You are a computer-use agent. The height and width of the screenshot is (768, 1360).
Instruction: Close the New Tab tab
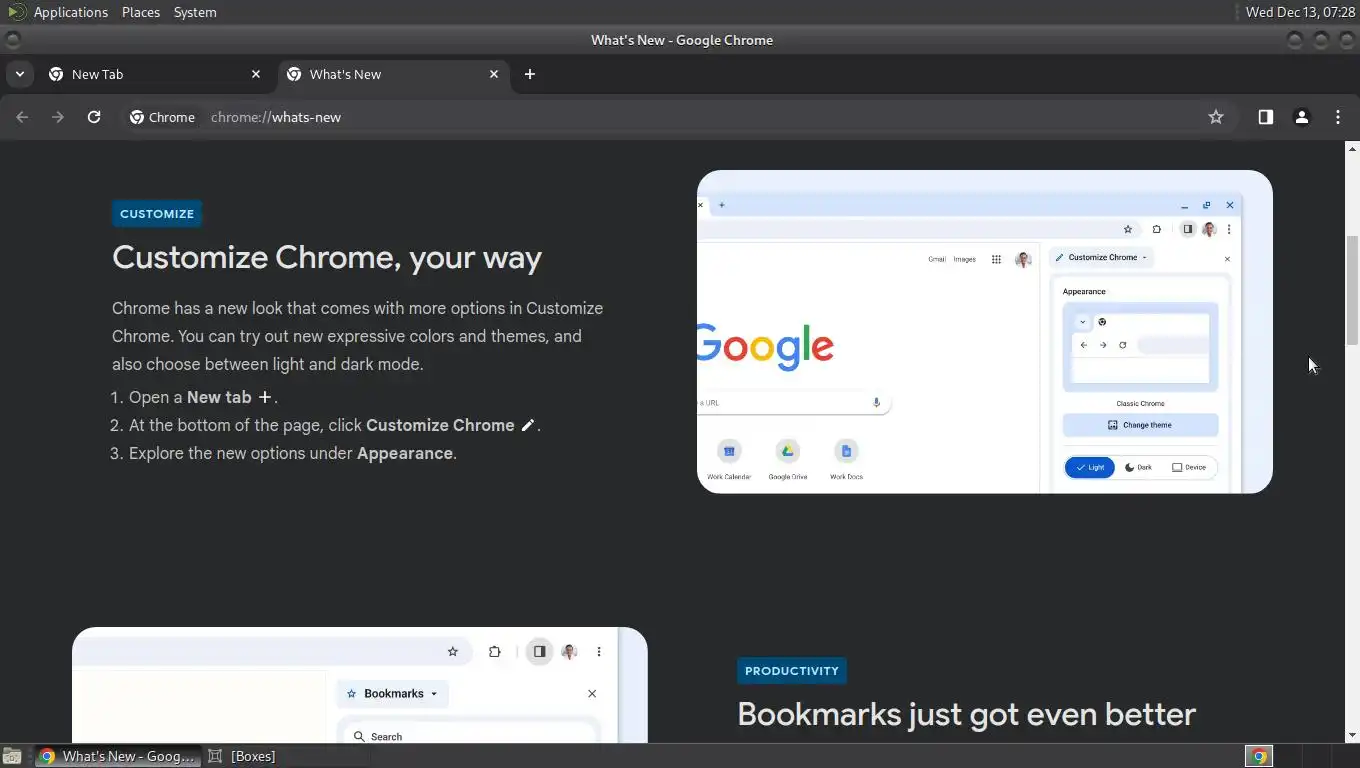pyautogui.click(x=256, y=74)
